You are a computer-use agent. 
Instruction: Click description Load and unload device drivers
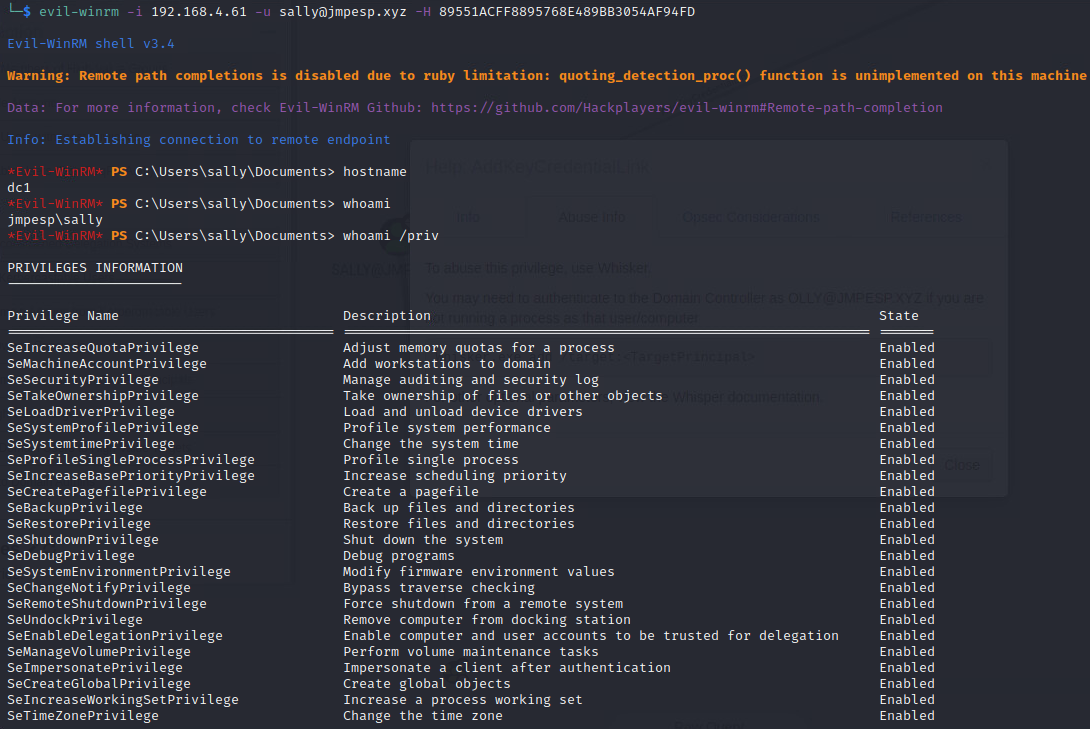pos(463,411)
